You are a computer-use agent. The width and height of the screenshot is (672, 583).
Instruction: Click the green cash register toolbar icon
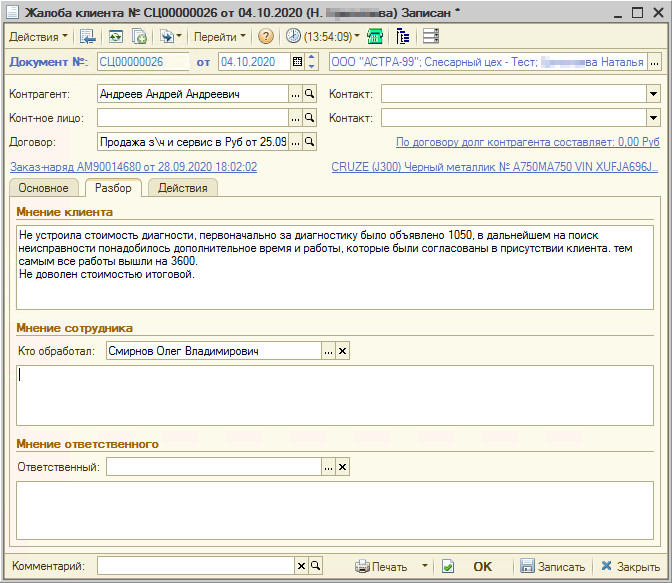coord(375,36)
